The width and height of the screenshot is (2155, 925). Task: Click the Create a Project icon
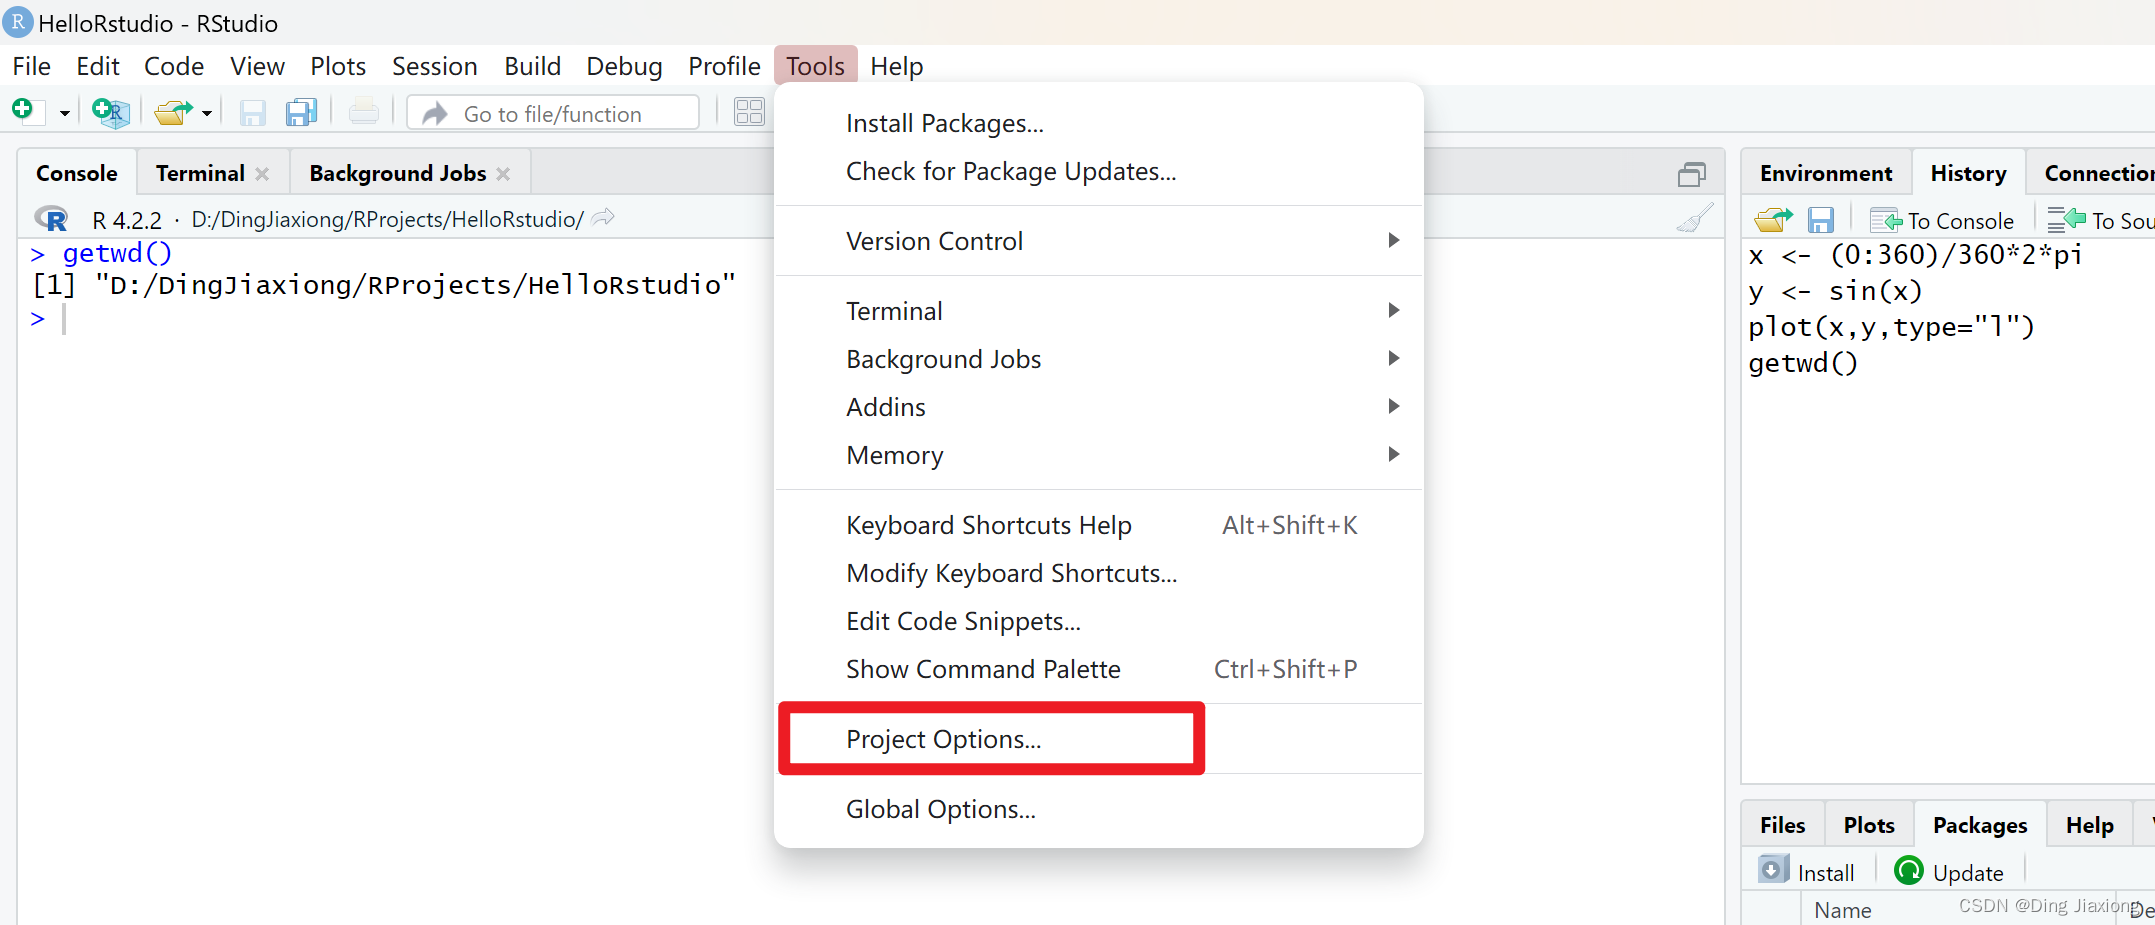click(110, 112)
